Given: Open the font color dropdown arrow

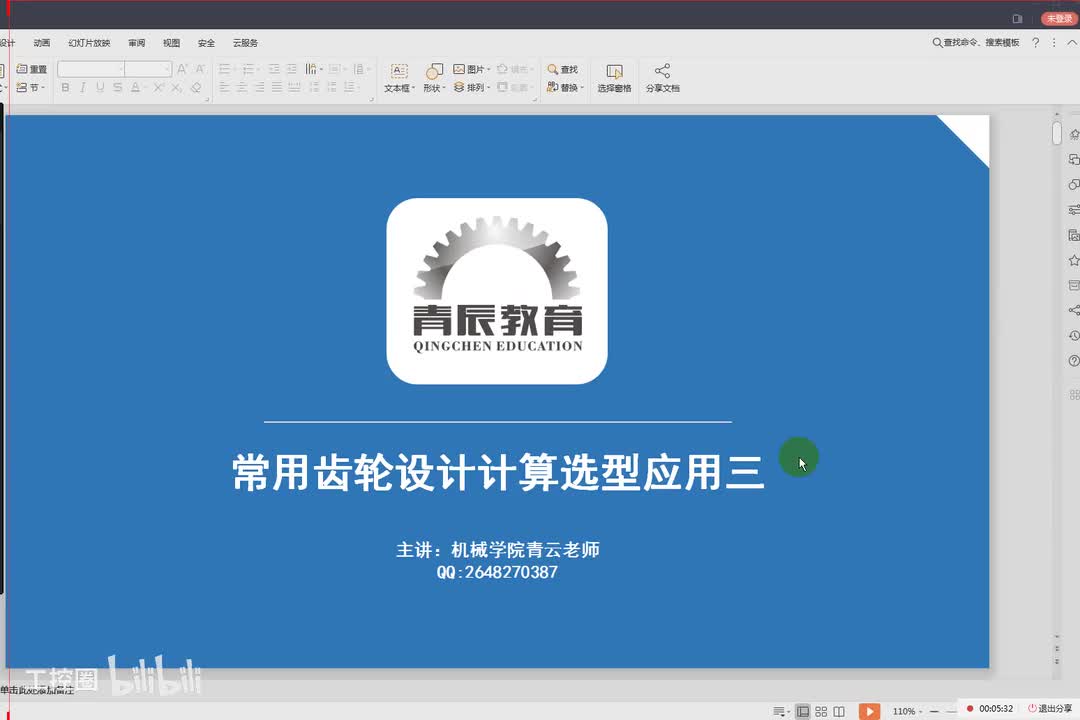Looking at the screenshot, I should click(x=146, y=88).
